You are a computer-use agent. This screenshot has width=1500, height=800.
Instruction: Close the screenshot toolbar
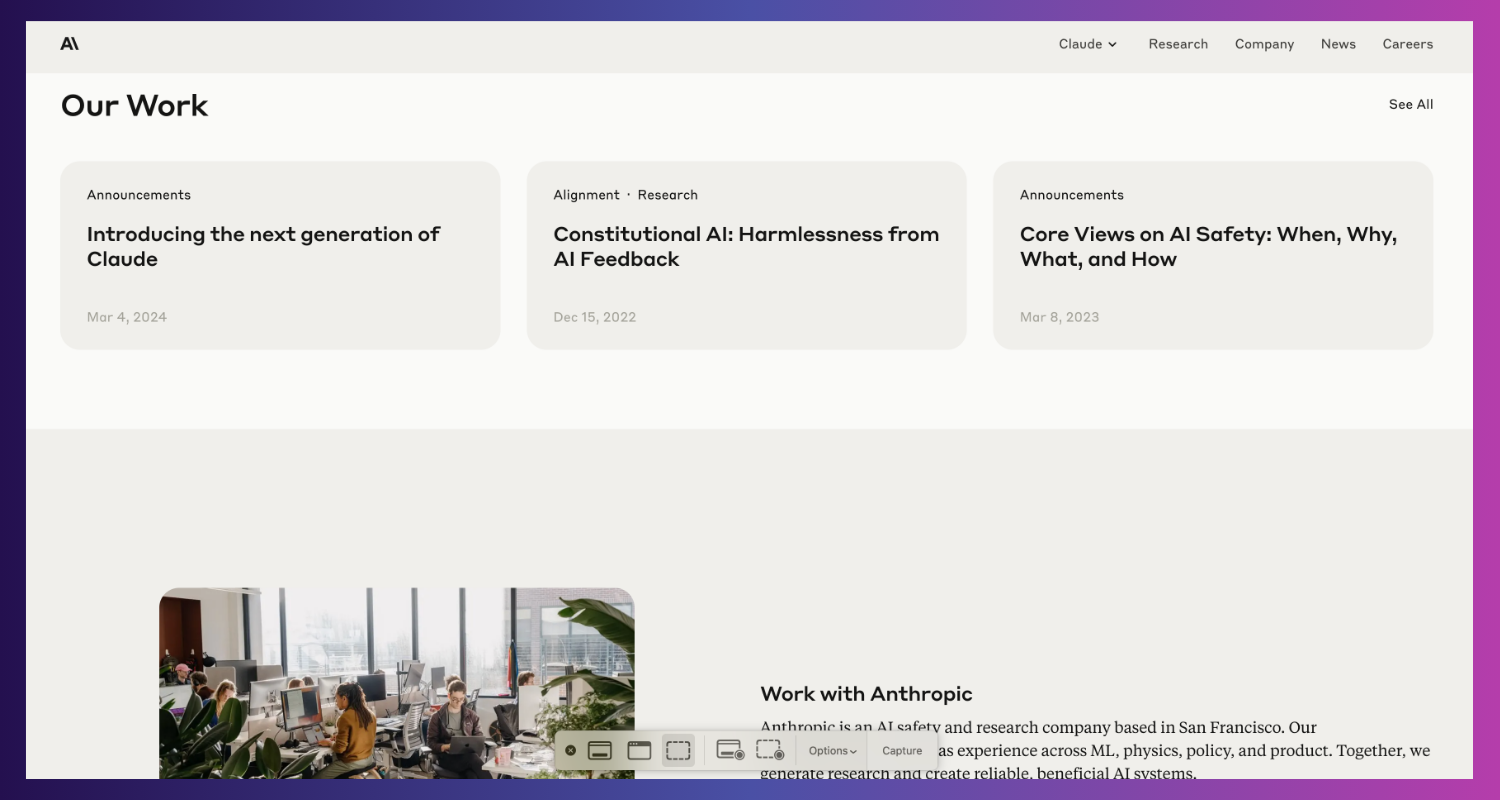point(571,750)
